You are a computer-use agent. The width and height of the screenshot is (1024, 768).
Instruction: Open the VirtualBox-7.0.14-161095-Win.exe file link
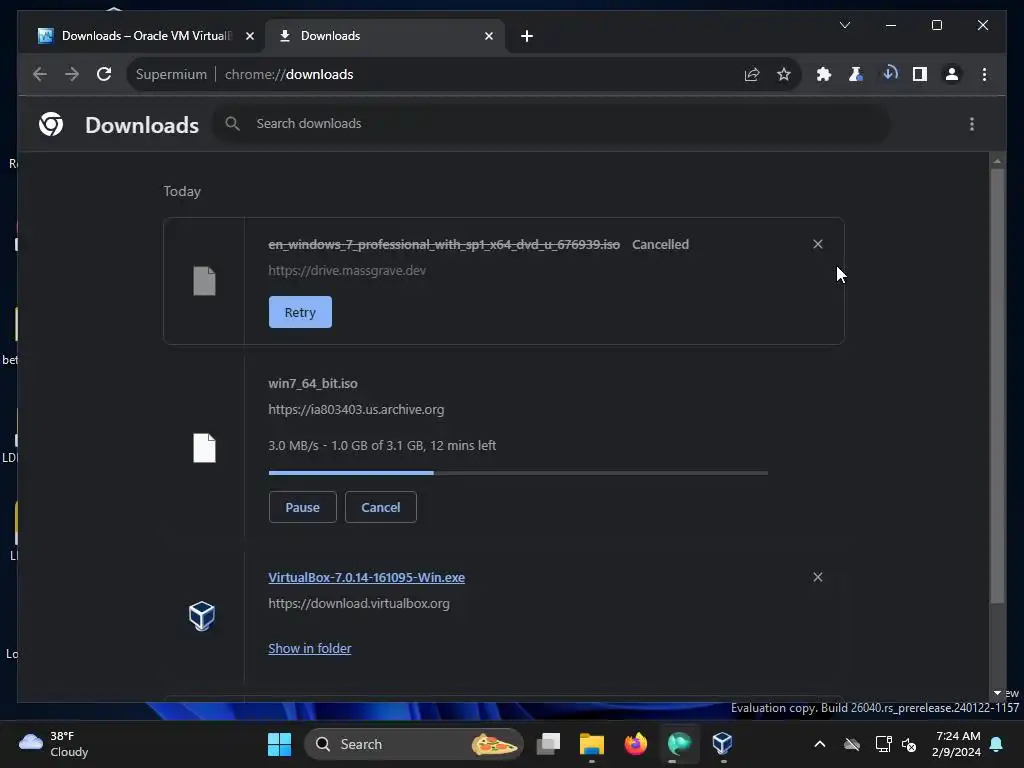tap(366, 577)
